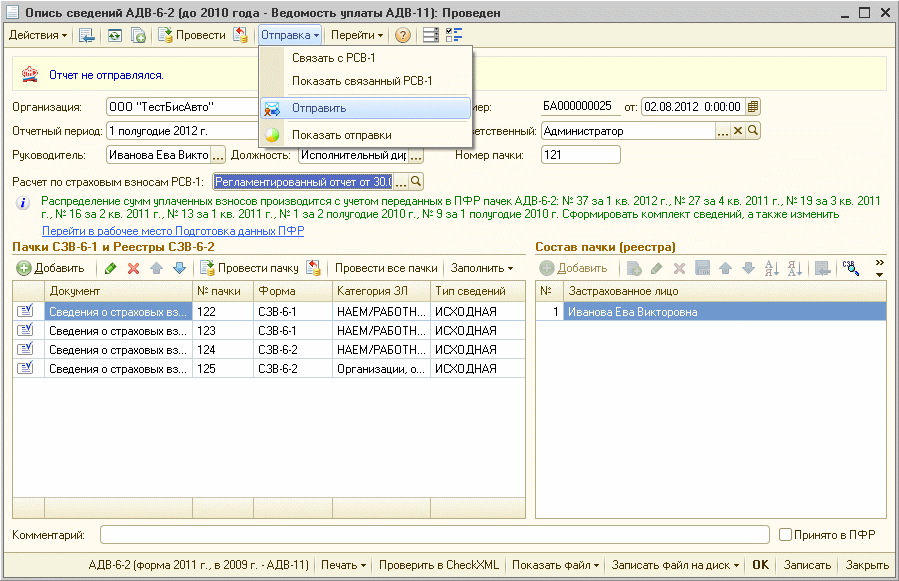
Task: Click the Форма column header
Action: pos(292,291)
